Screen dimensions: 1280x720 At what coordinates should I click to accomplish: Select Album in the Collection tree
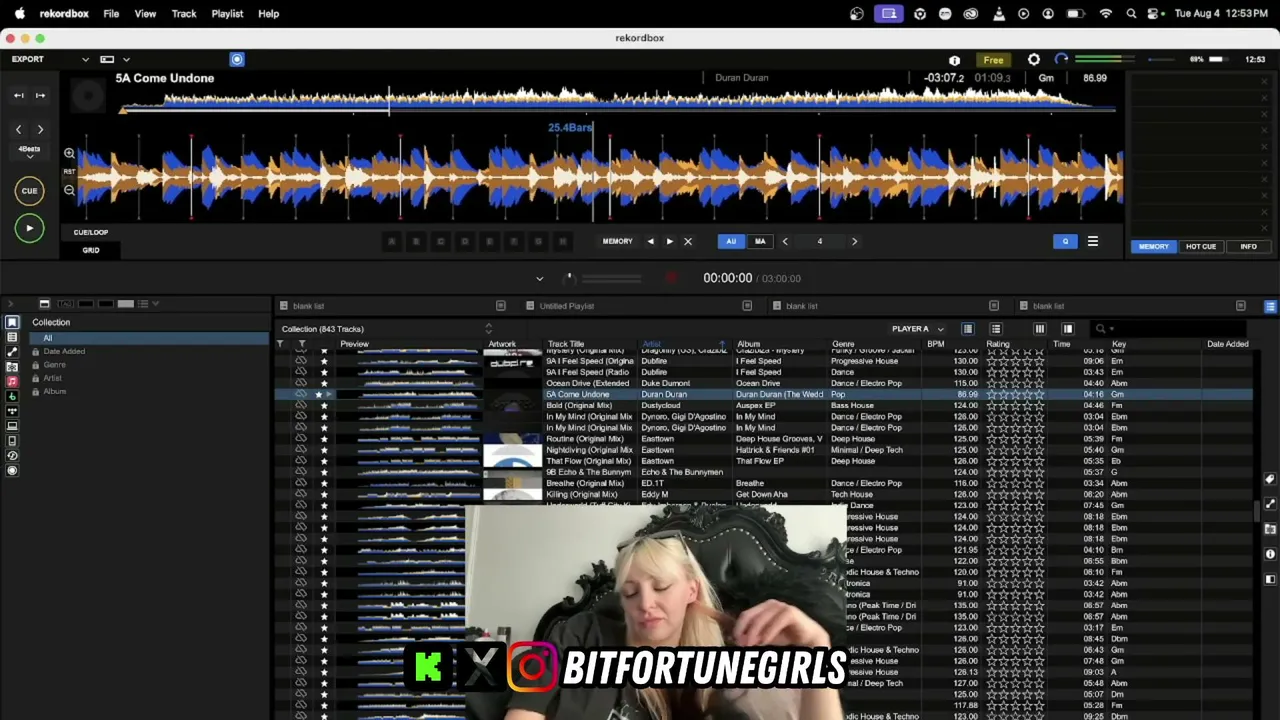pos(54,391)
